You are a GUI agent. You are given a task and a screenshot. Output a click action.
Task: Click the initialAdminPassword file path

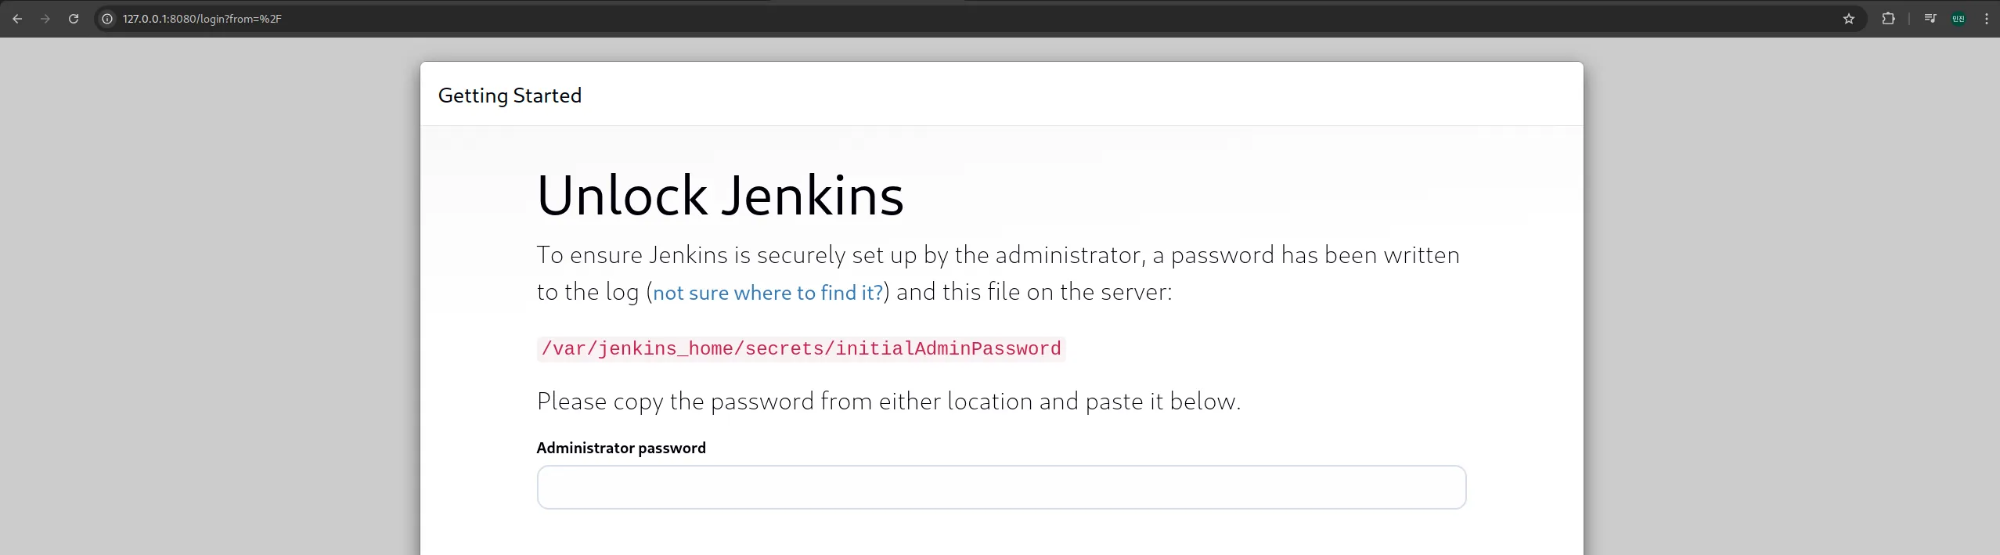tap(801, 349)
